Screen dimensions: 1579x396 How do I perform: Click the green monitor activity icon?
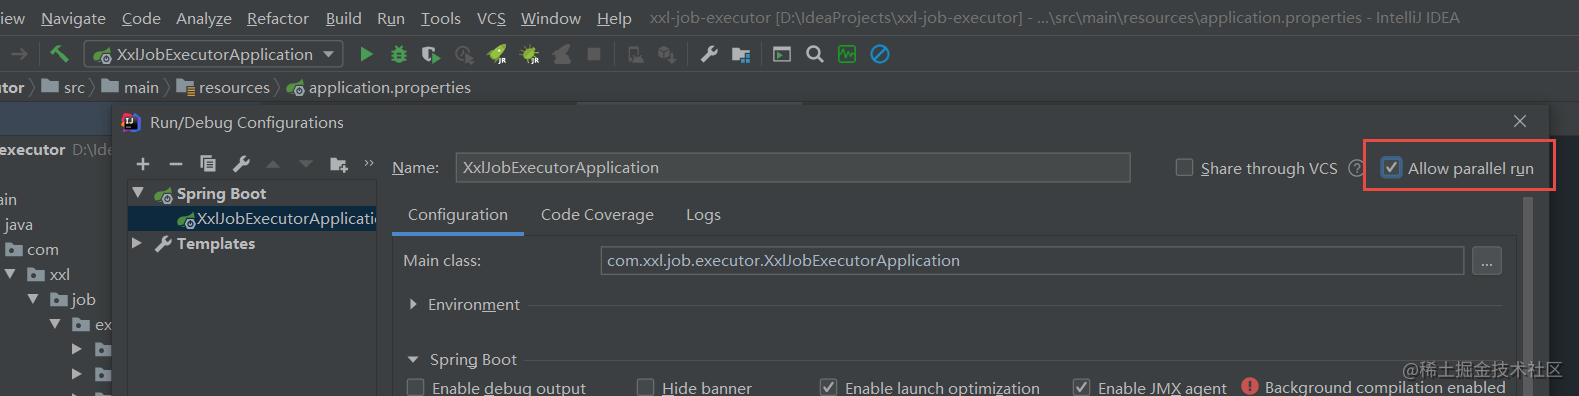pos(847,54)
